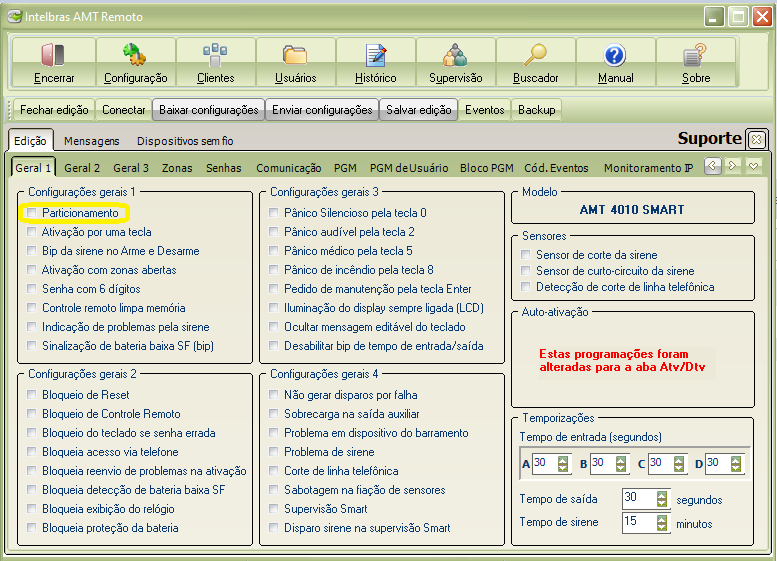Click the Encerrar door icon
Screen dimensions: 777x561
pyautogui.click(x=53, y=55)
